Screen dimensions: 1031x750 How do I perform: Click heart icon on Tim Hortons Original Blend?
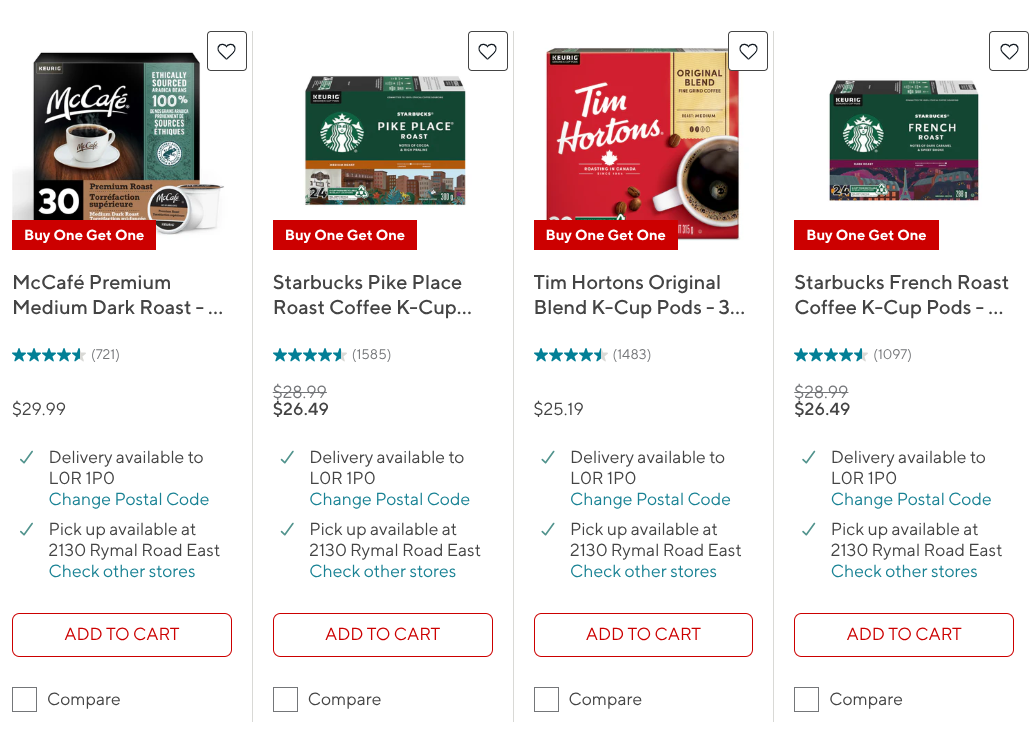(748, 51)
